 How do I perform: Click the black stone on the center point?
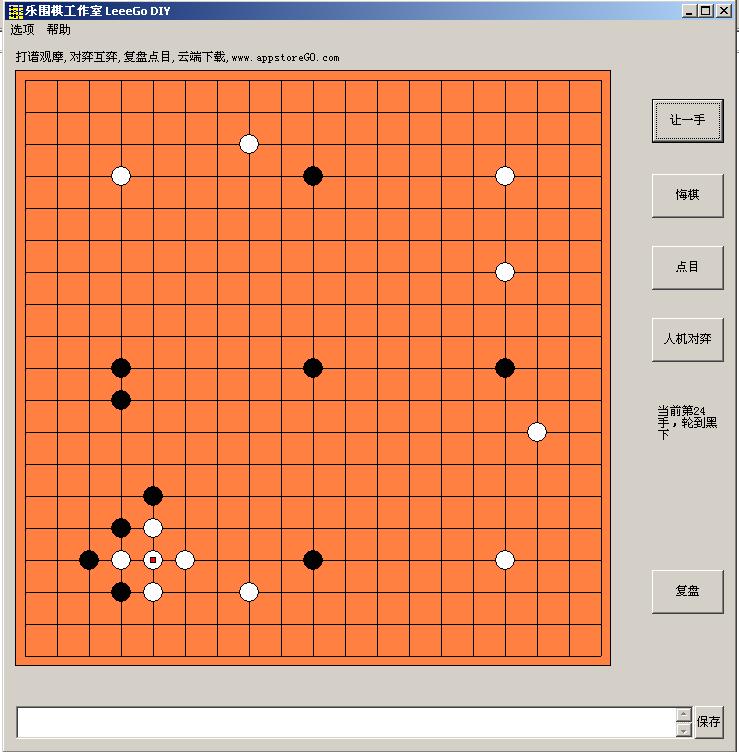[x=313, y=368]
